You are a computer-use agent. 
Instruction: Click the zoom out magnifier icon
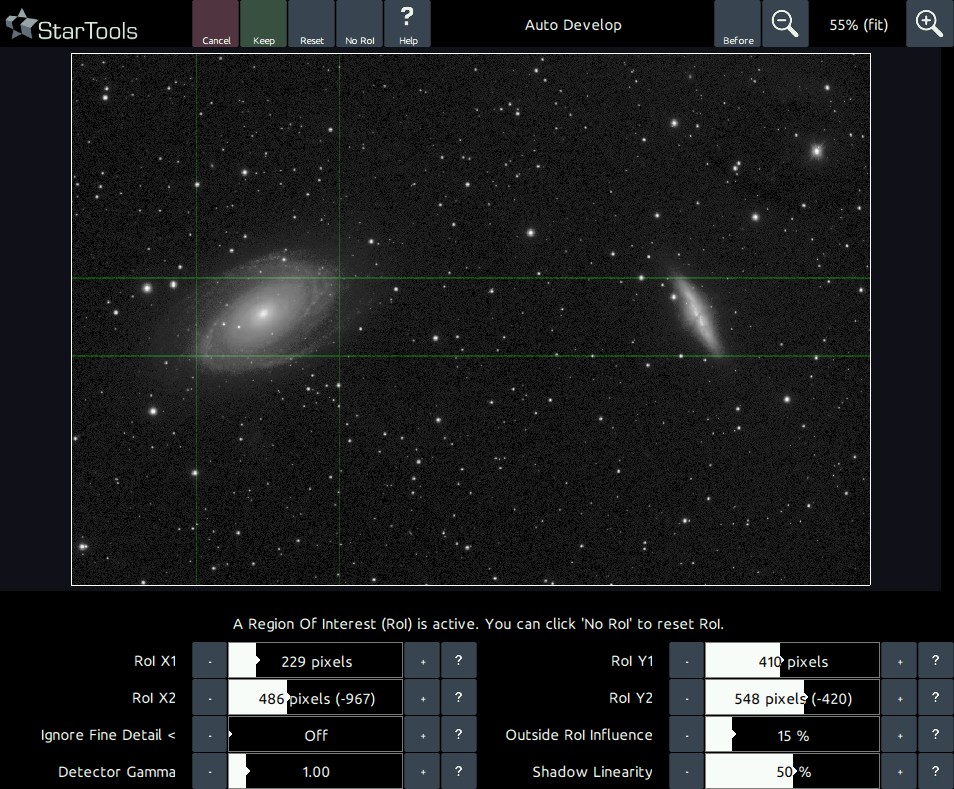point(785,24)
